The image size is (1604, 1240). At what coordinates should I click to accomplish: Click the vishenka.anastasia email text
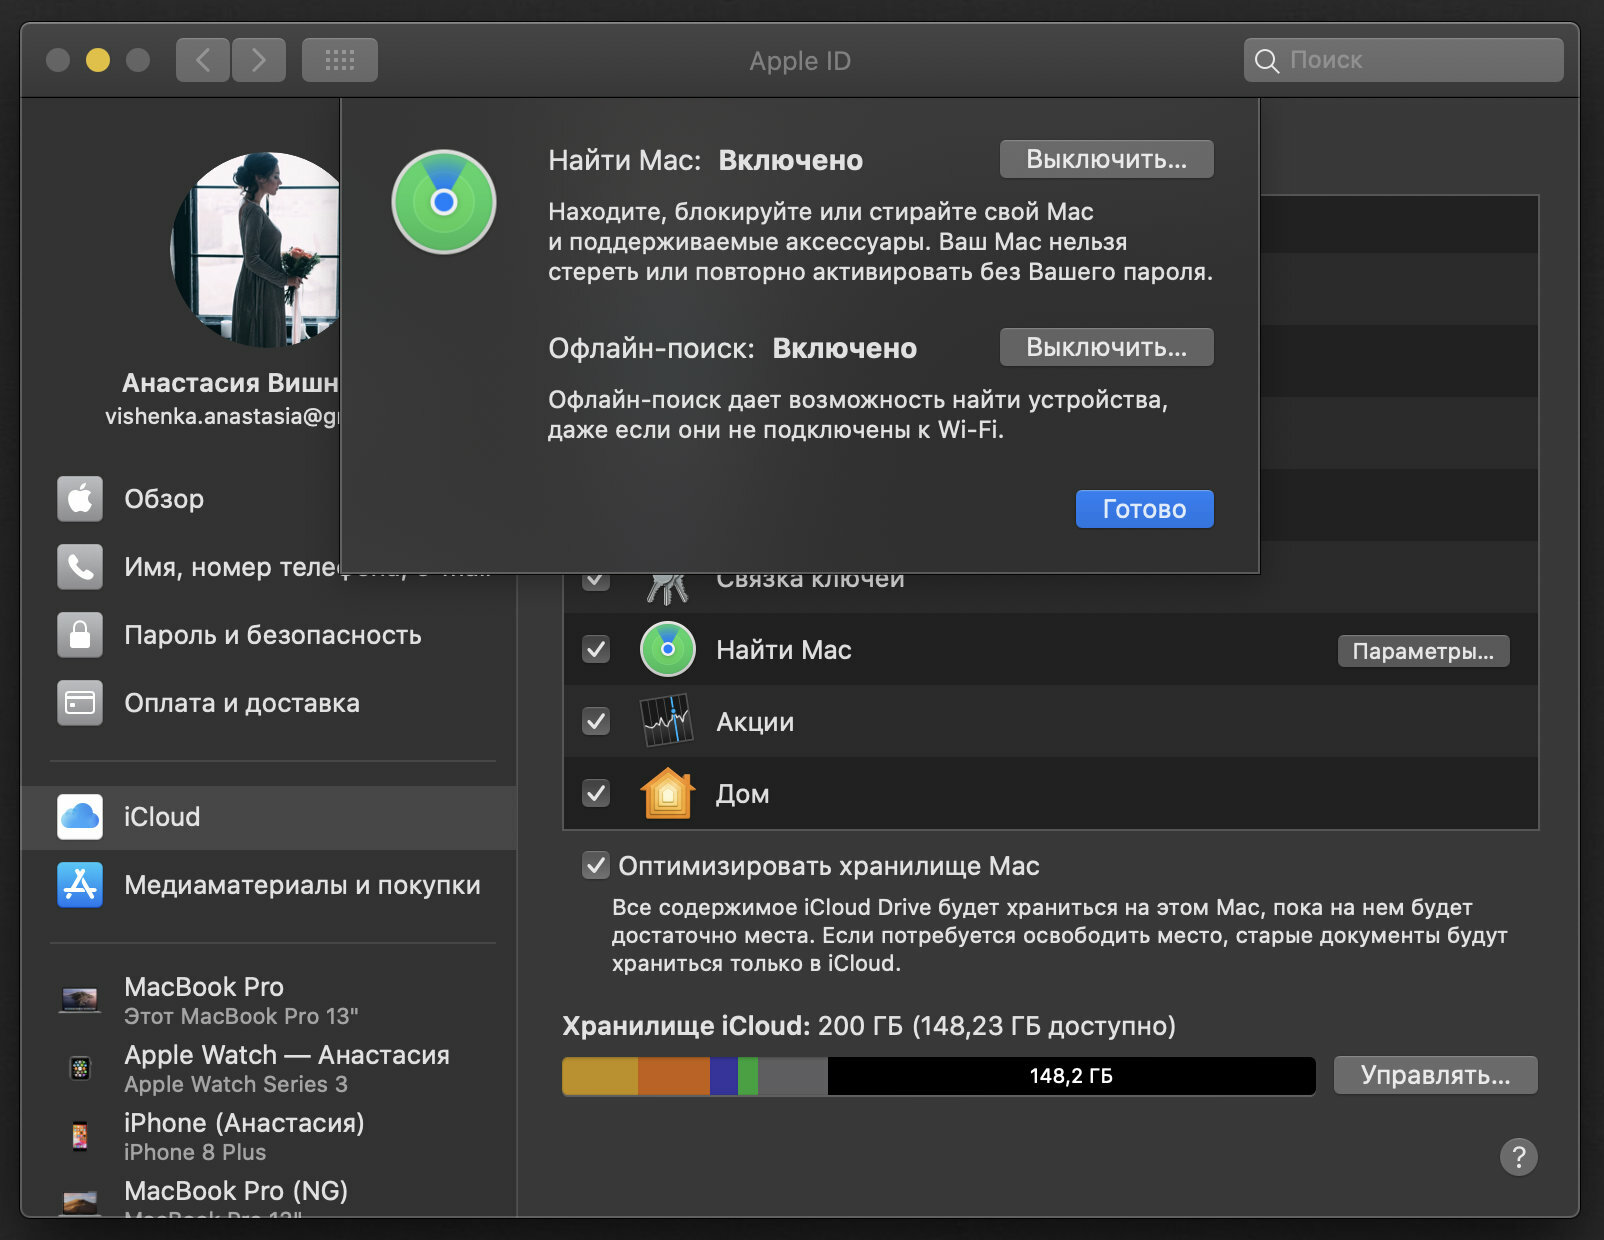(222, 417)
